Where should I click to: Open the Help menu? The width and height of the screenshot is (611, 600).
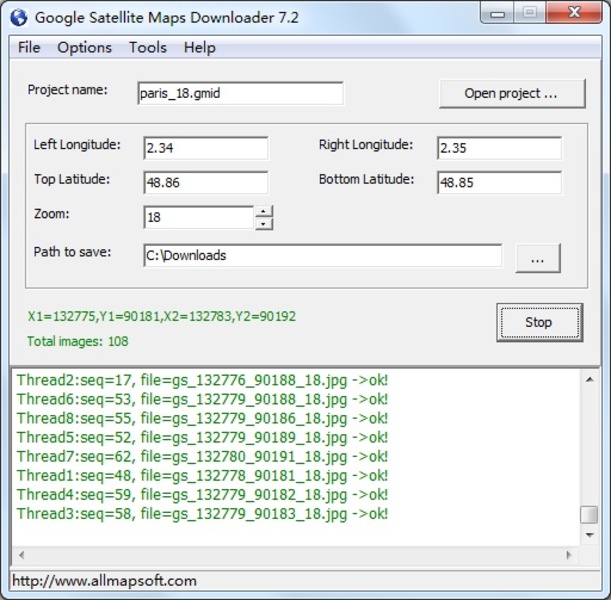coord(200,48)
